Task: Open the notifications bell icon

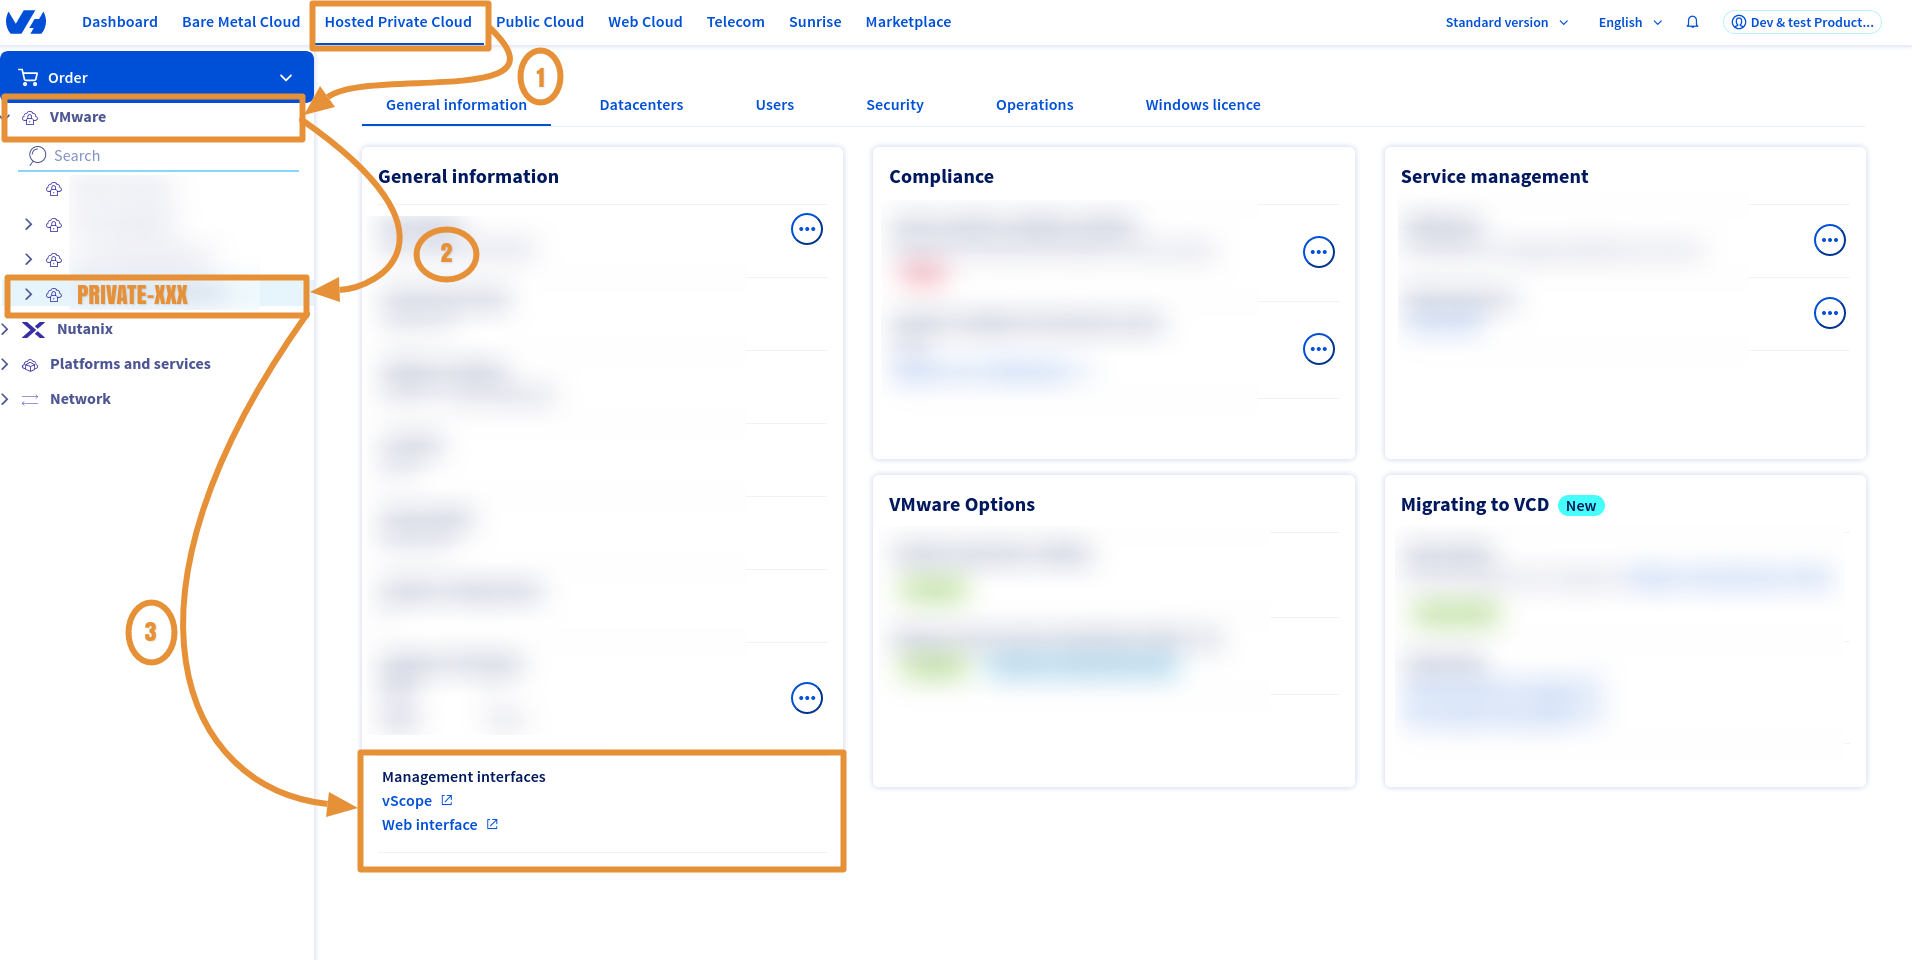Action: (1692, 21)
